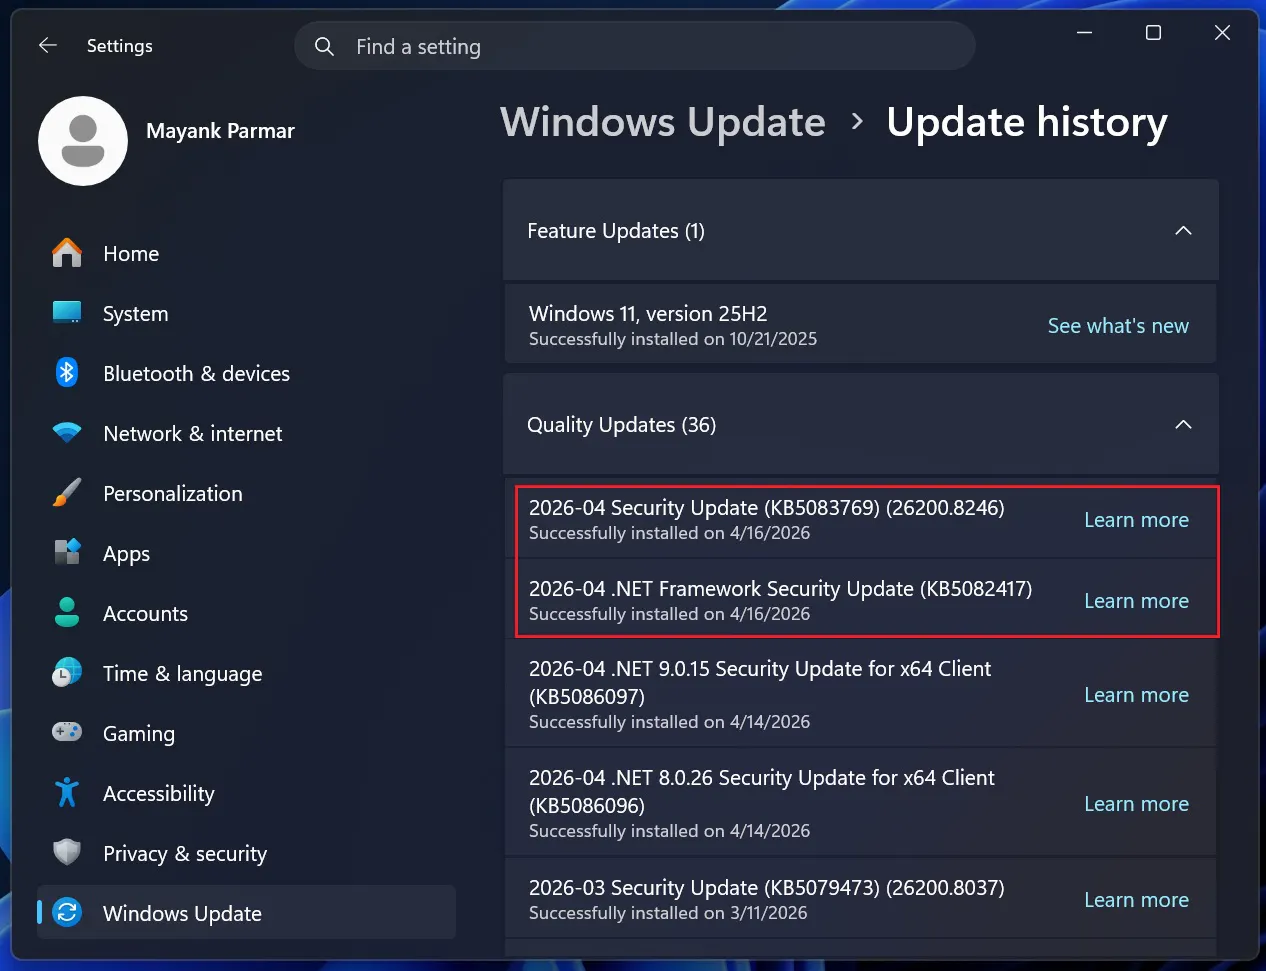The height and width of the screenshot is (971, 1266).
Task: Click the Gaming controller icon
Action: pyautogui.click(x=67, y=733)
